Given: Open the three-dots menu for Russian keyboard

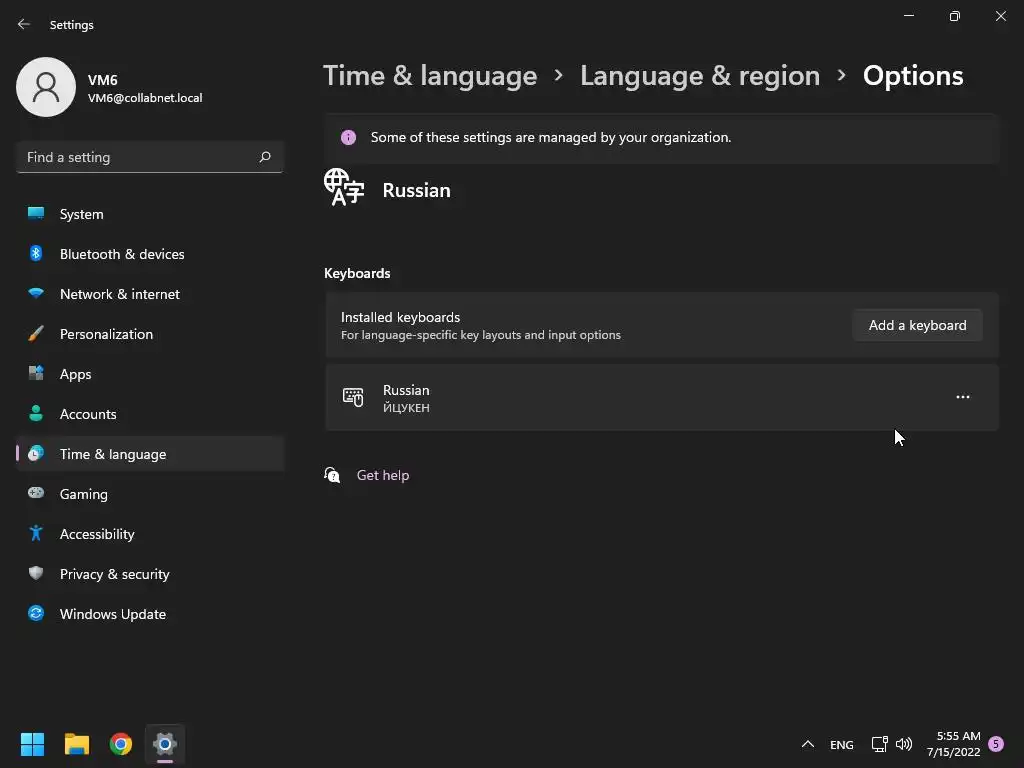Looking at the screenshot, I should [962, 397].
